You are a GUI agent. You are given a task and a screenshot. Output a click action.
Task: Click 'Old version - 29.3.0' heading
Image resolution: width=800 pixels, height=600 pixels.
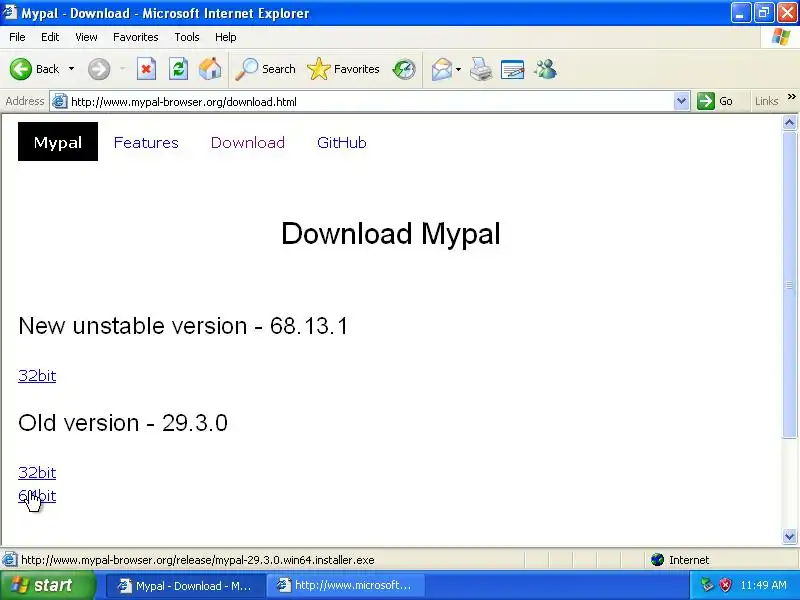click(x=123, y=423)
